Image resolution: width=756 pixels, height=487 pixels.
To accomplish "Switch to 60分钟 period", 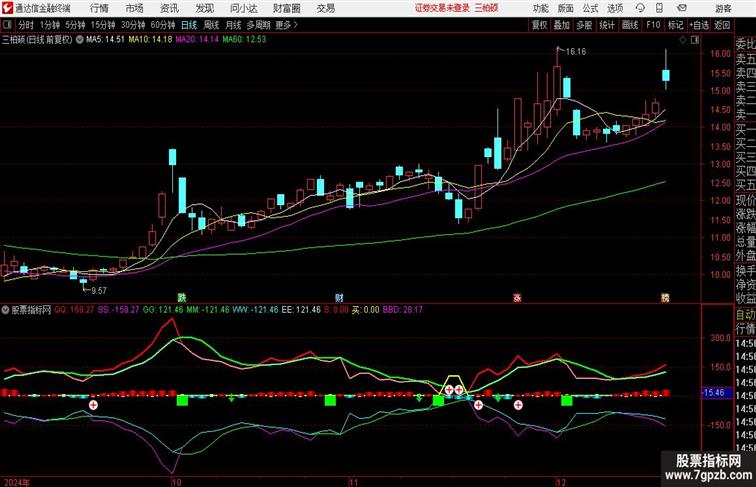I will (163, 25).
